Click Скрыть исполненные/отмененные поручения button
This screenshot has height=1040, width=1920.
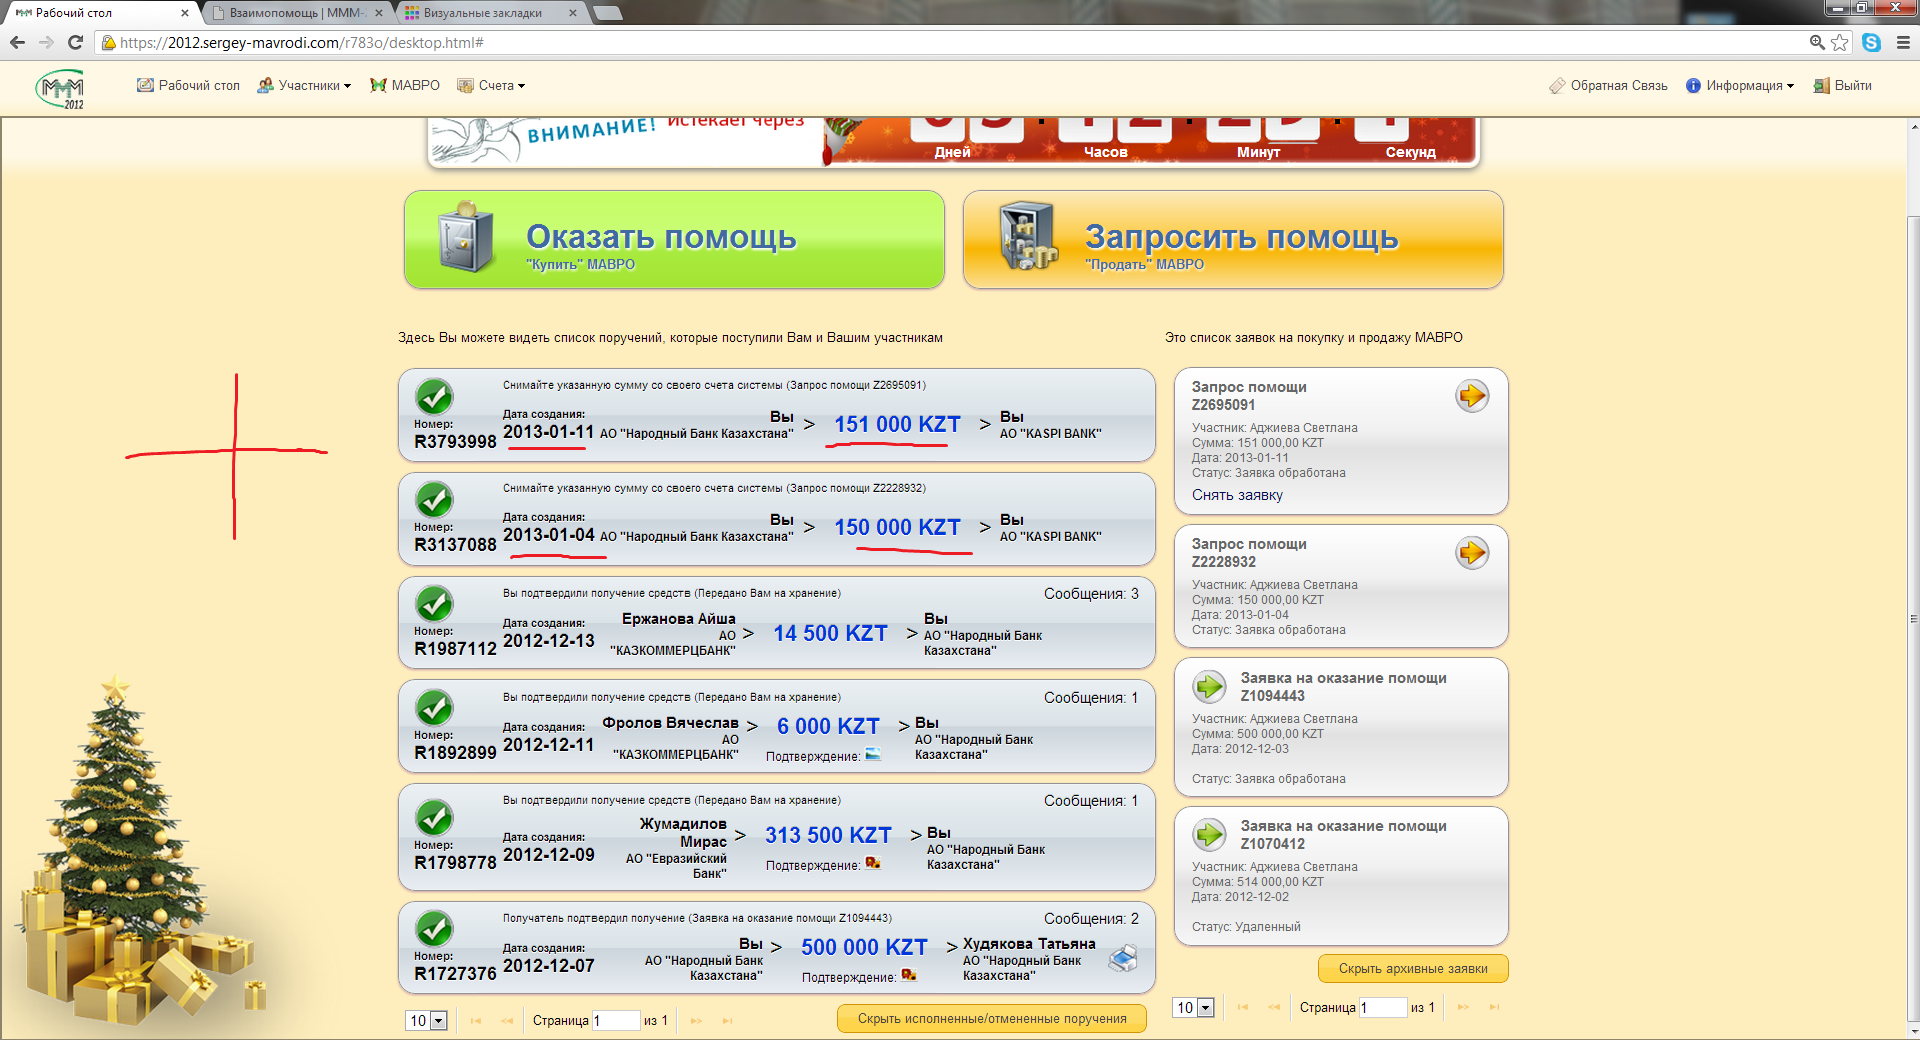point(992,1019)
